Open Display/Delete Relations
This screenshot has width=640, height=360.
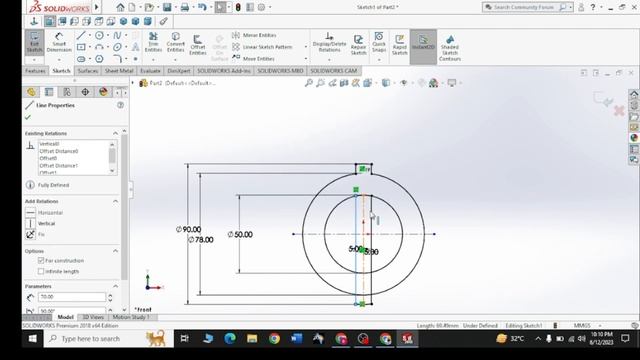point(329,42)
